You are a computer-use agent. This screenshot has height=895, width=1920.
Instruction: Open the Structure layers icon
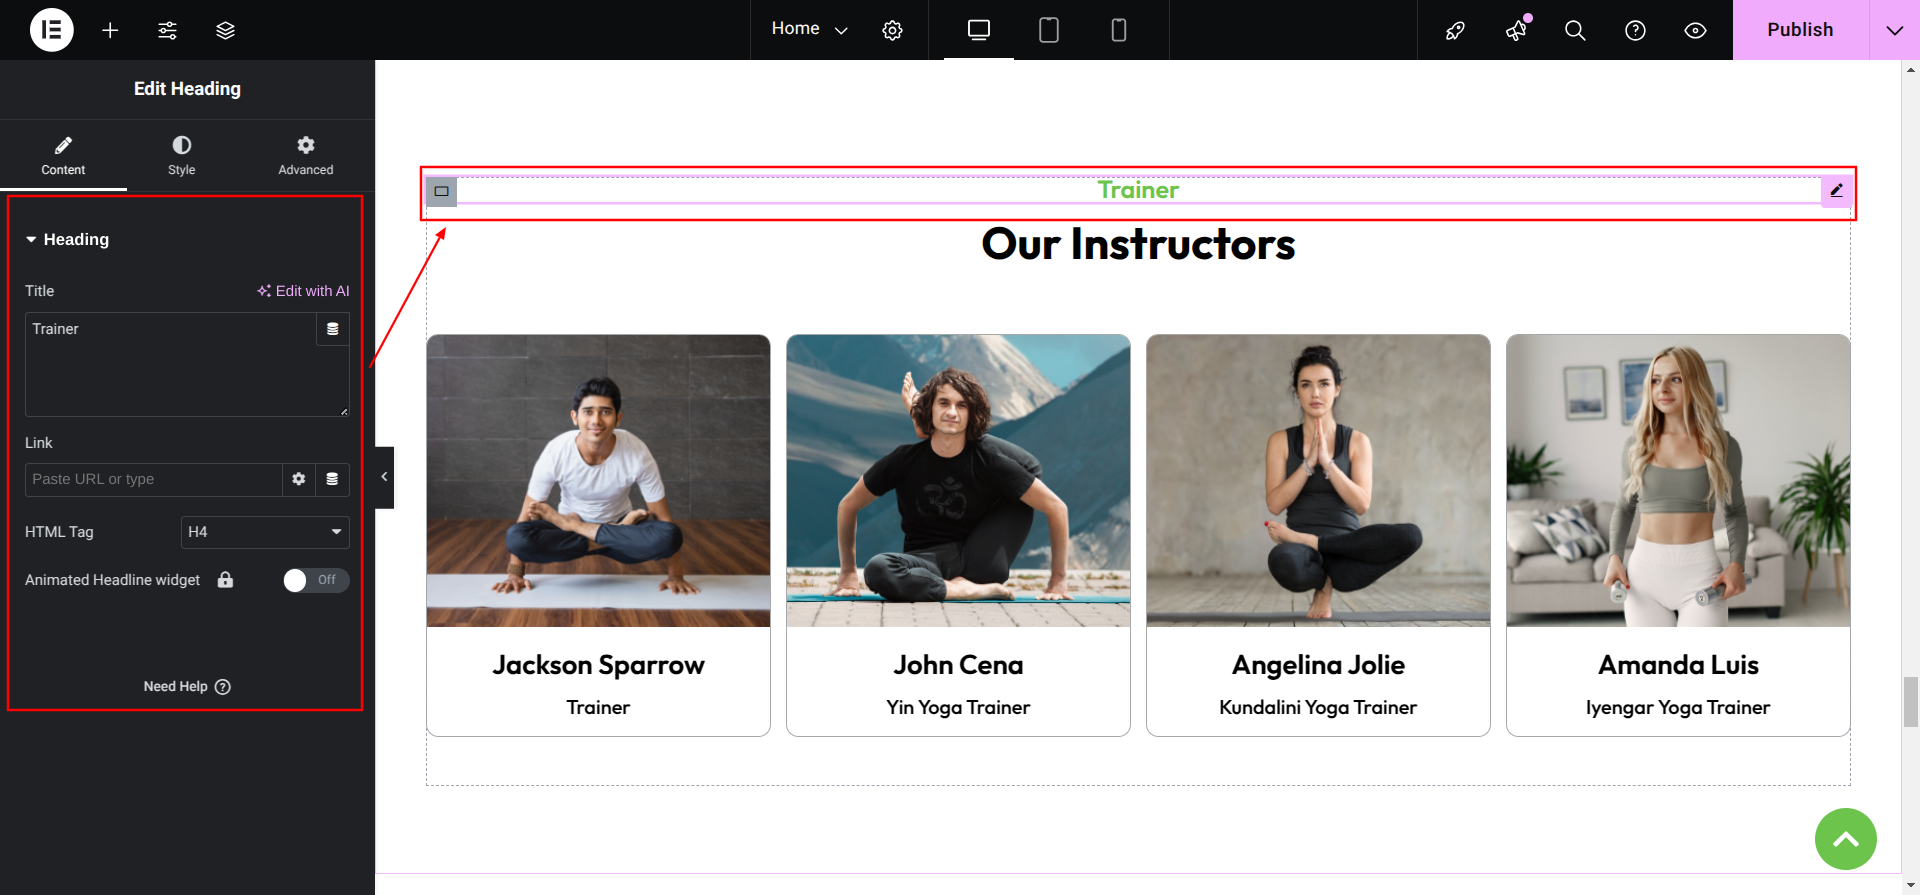225,30
